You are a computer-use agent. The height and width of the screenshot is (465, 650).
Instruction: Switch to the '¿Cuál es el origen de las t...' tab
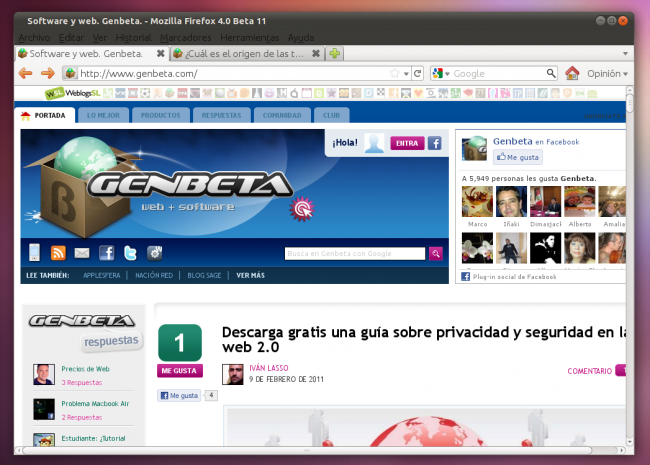tap(246, 53)
